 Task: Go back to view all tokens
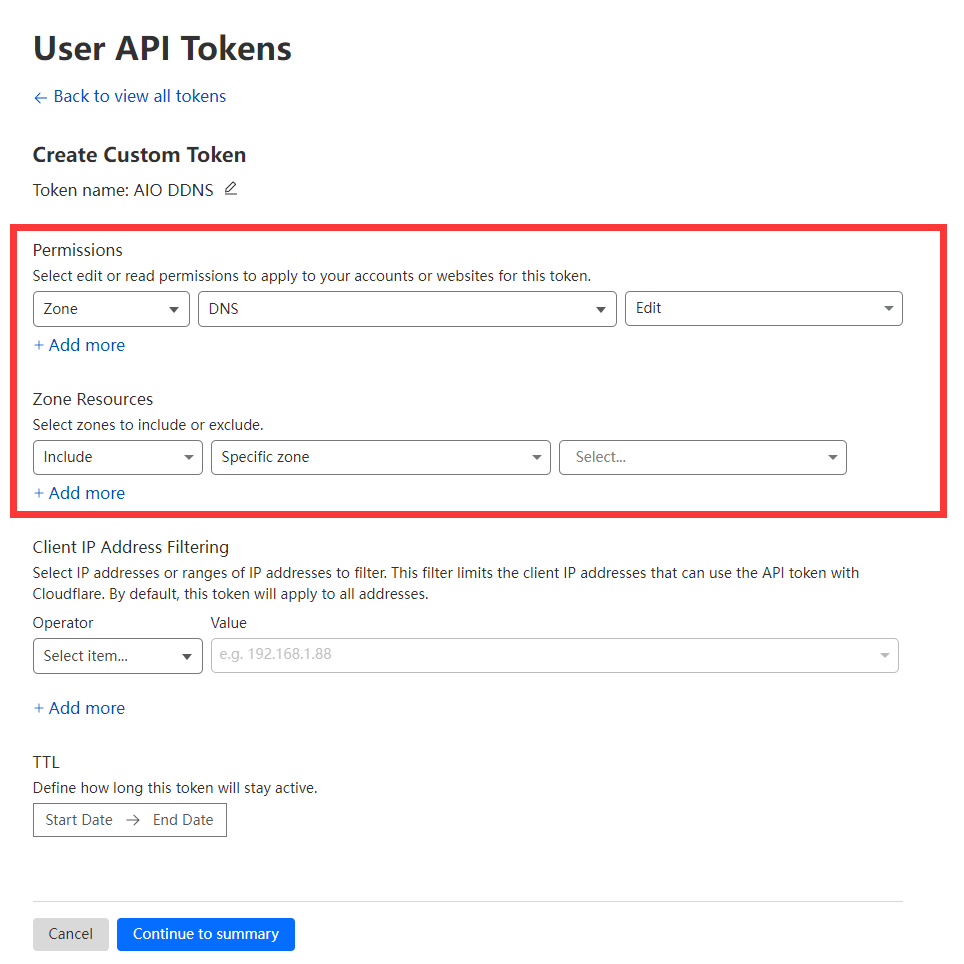[x=139, y=96]
